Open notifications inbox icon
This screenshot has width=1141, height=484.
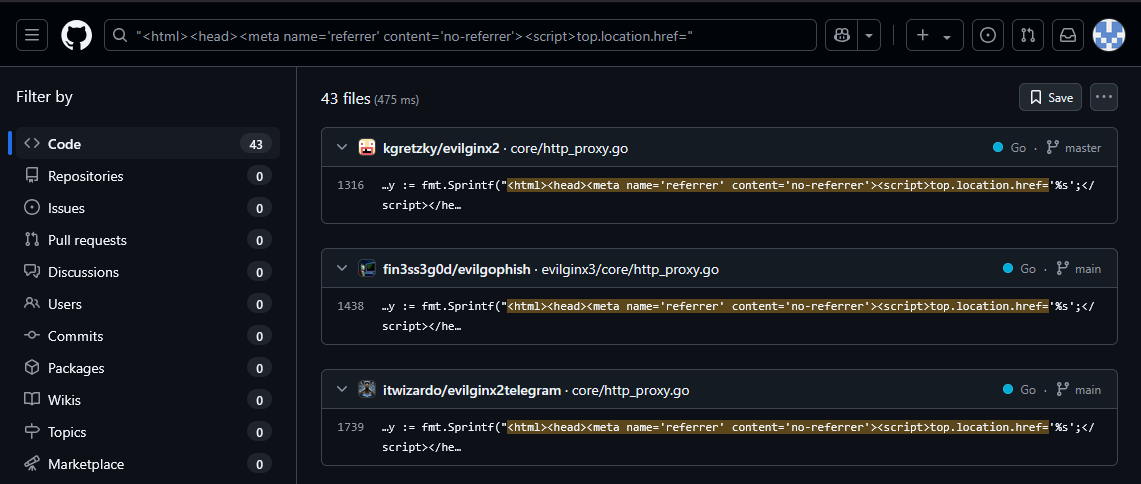[x=1068, y=35]
